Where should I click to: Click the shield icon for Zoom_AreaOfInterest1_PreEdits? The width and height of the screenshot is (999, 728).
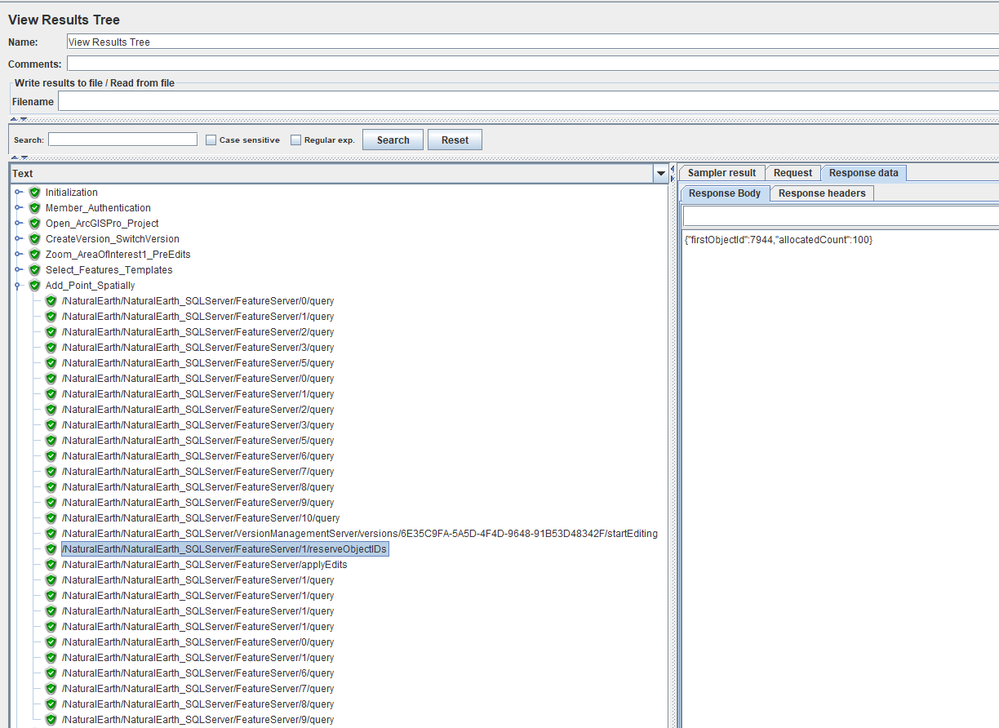(35, 254)
